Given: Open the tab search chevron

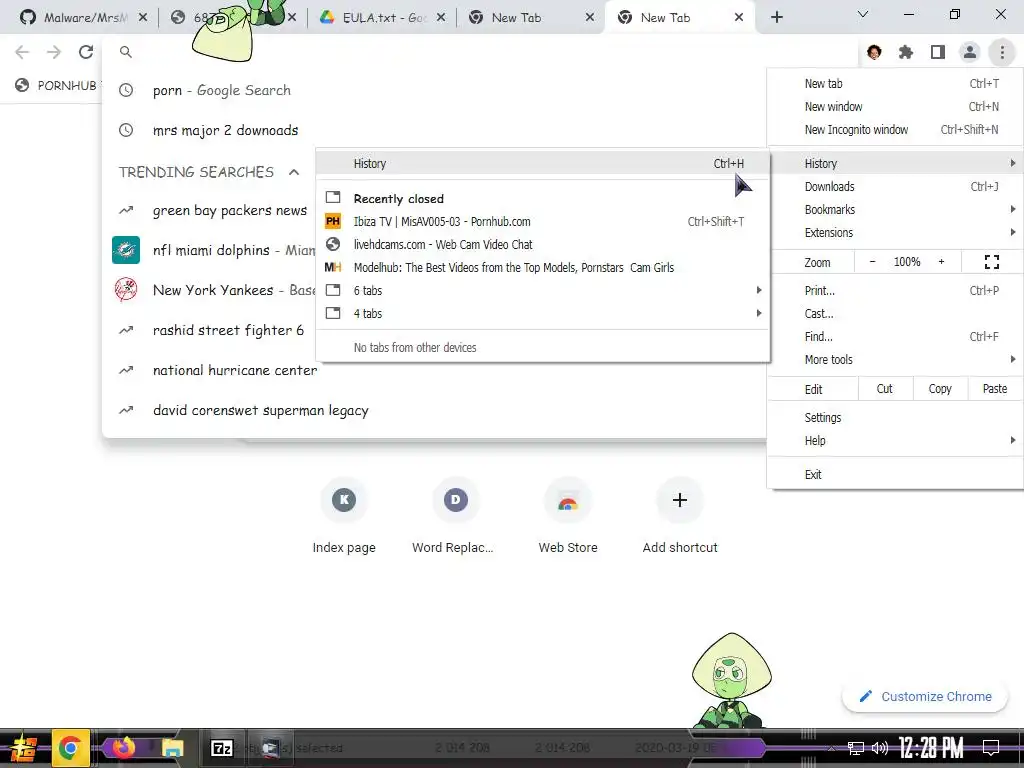Looking at the screenshot, I should coord(863,14).
